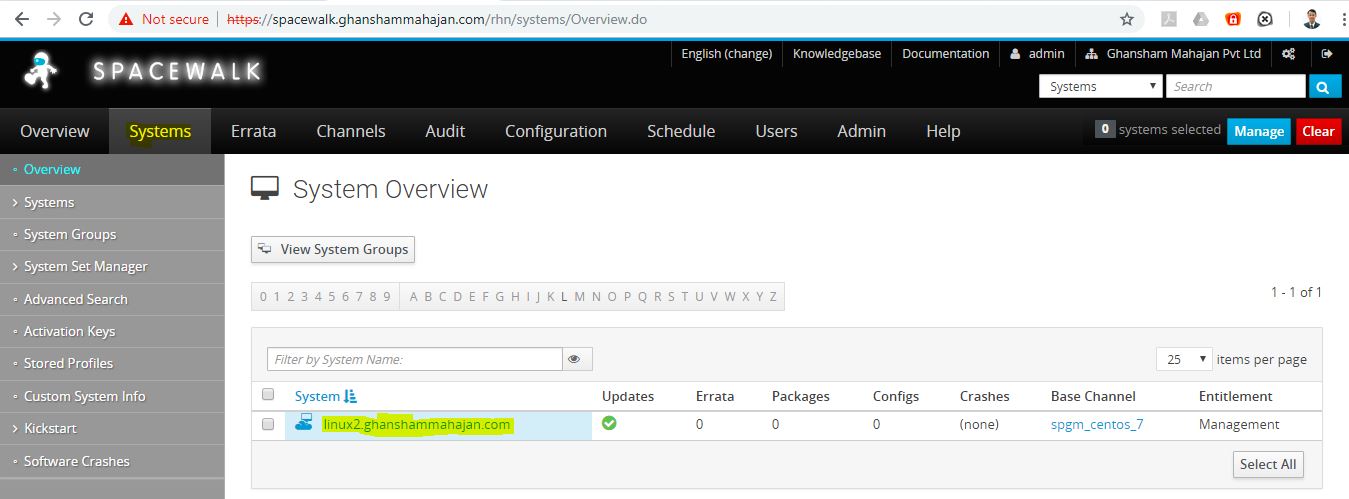Click the eye icon beside filter field
Viewport: 1349px width, 499px height.
click(x=577, y=359)
